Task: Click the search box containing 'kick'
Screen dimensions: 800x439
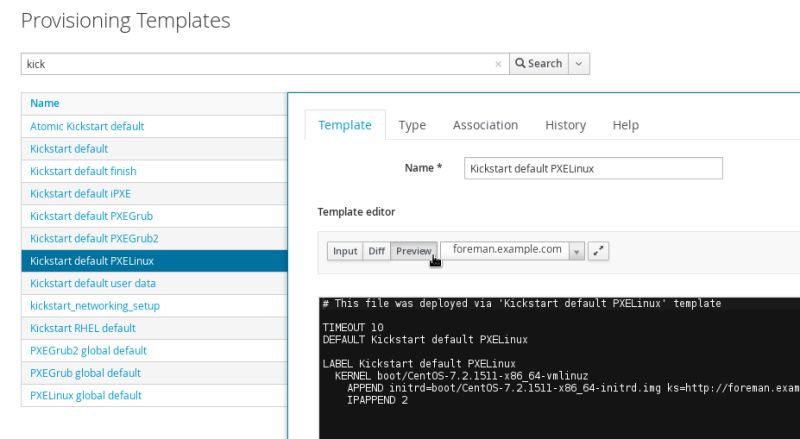Action: 265,64
